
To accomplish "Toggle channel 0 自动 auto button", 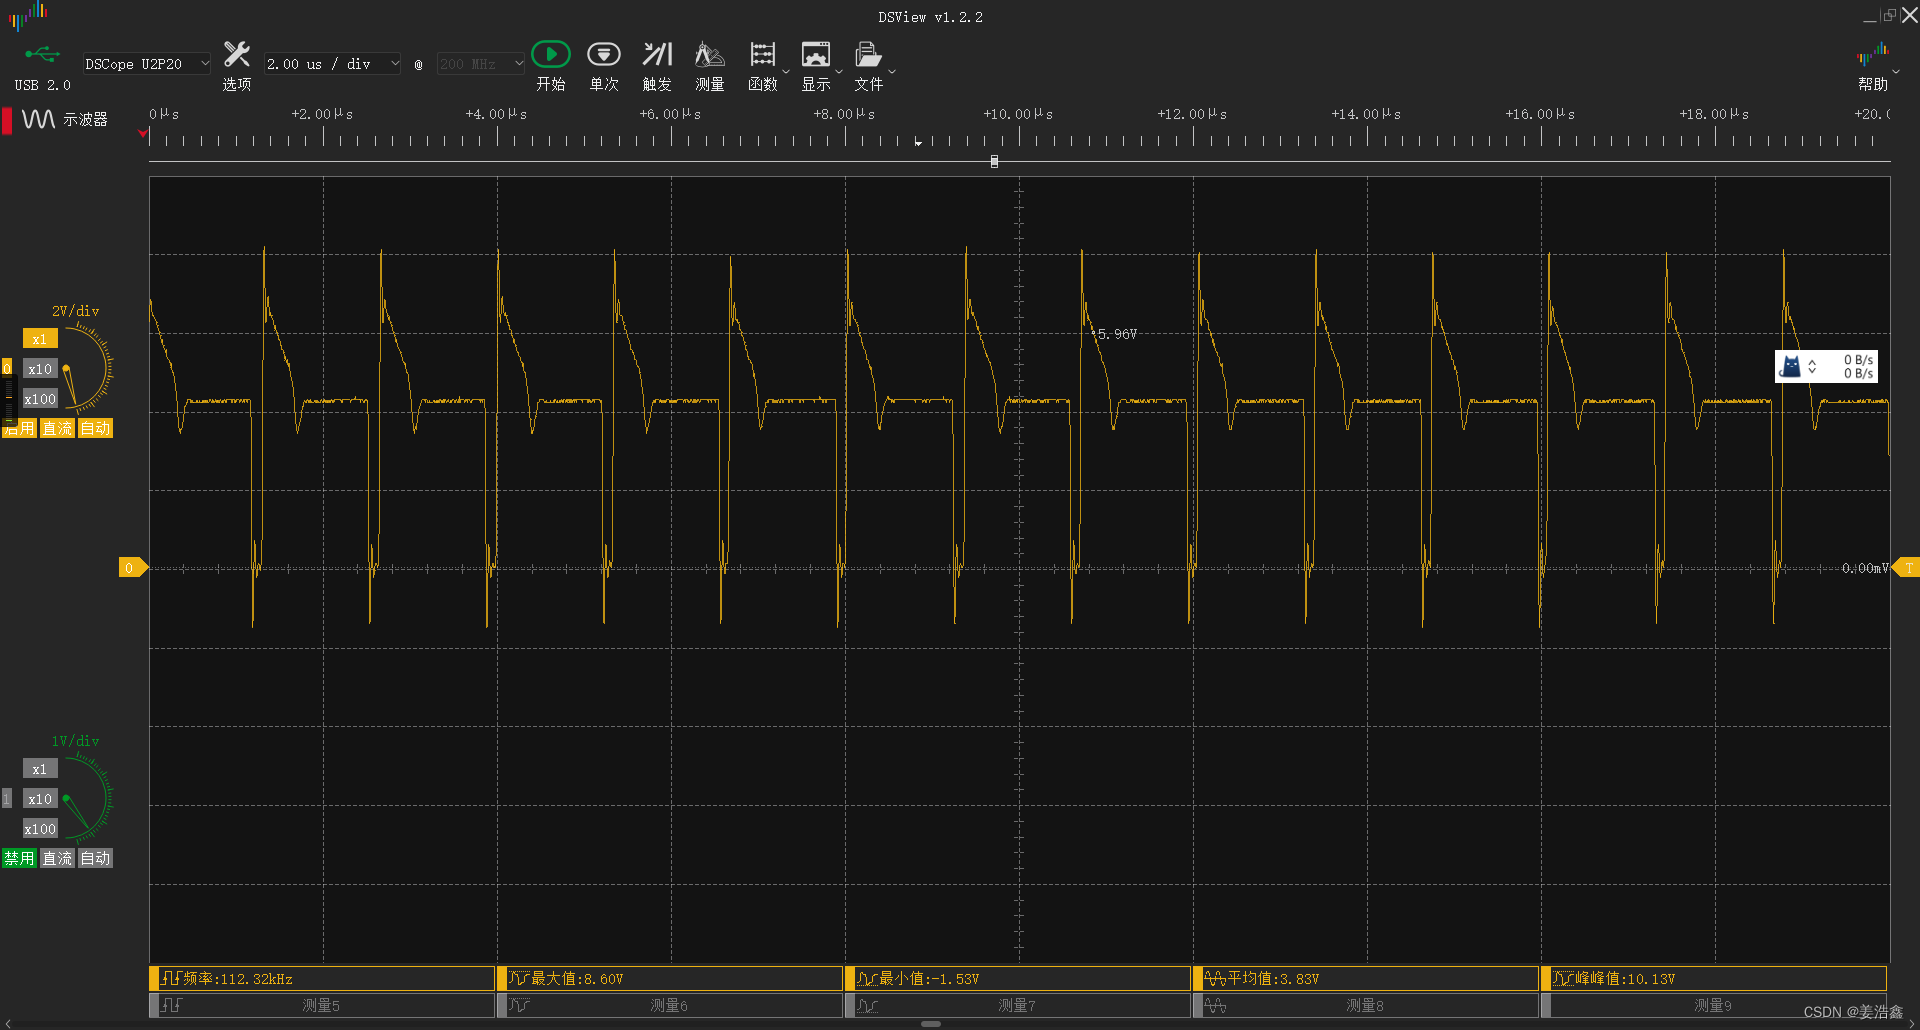I will coord(95,428).
